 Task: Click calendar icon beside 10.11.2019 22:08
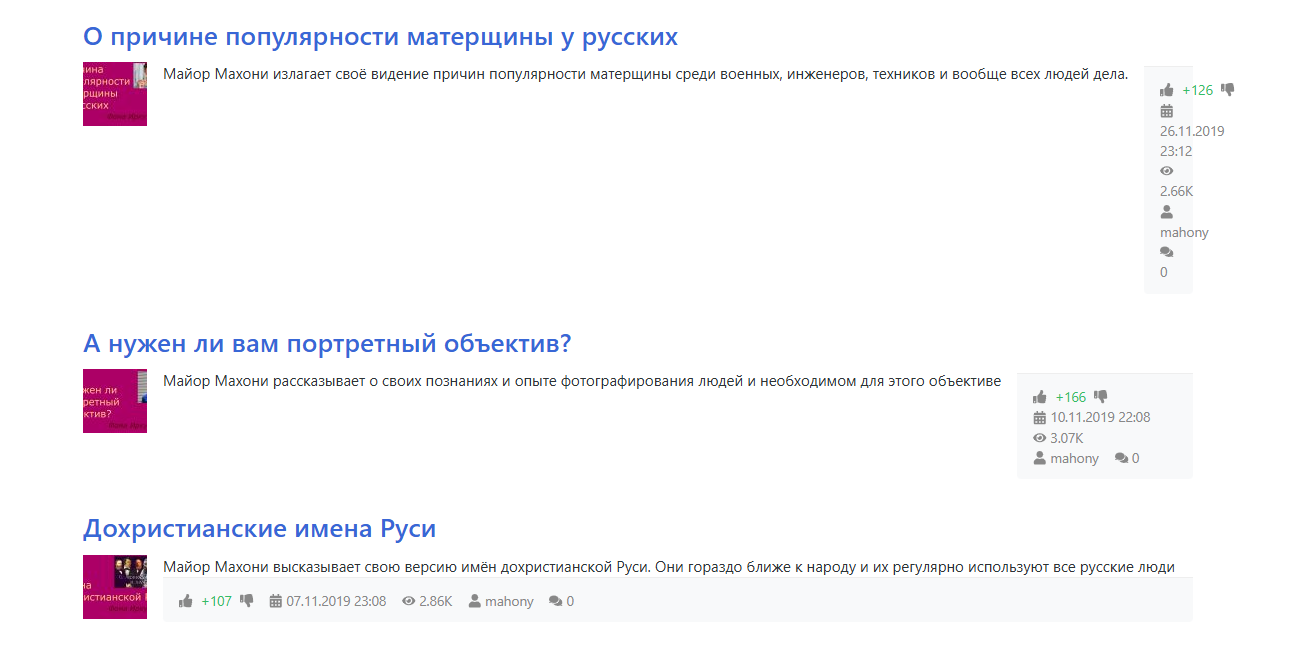pyautogui.click(x=1040, y=417)
